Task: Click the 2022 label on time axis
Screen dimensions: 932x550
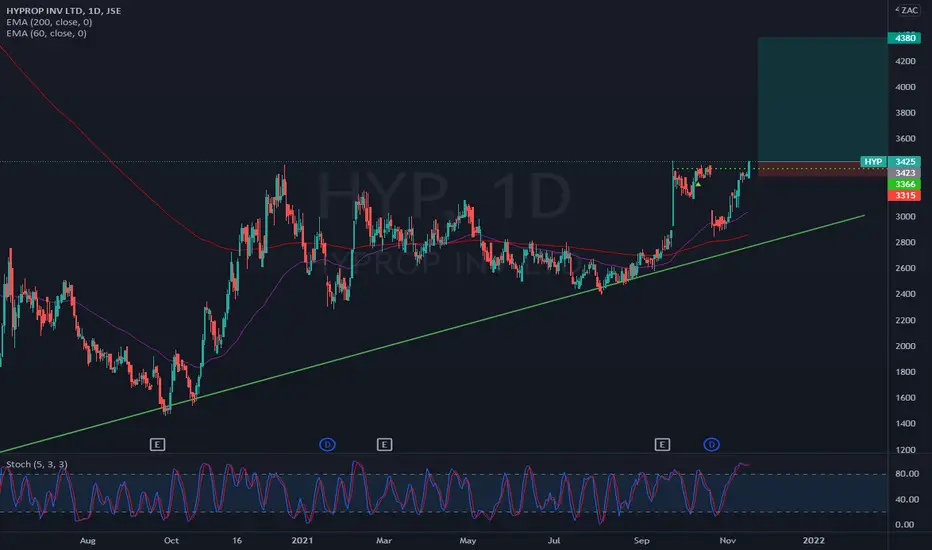Action: click(814, 540)
